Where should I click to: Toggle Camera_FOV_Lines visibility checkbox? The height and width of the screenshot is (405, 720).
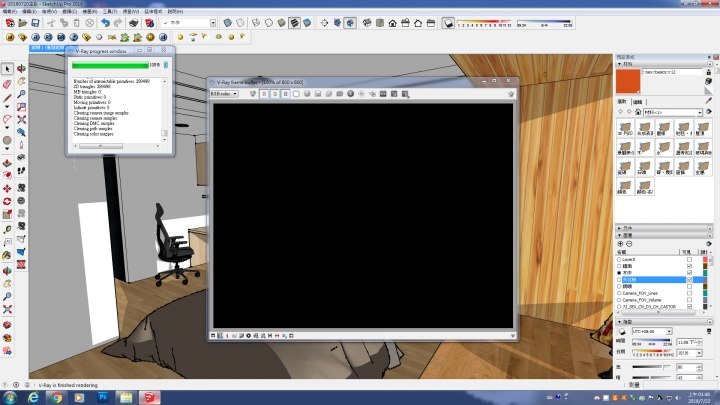tap(689, 293)
